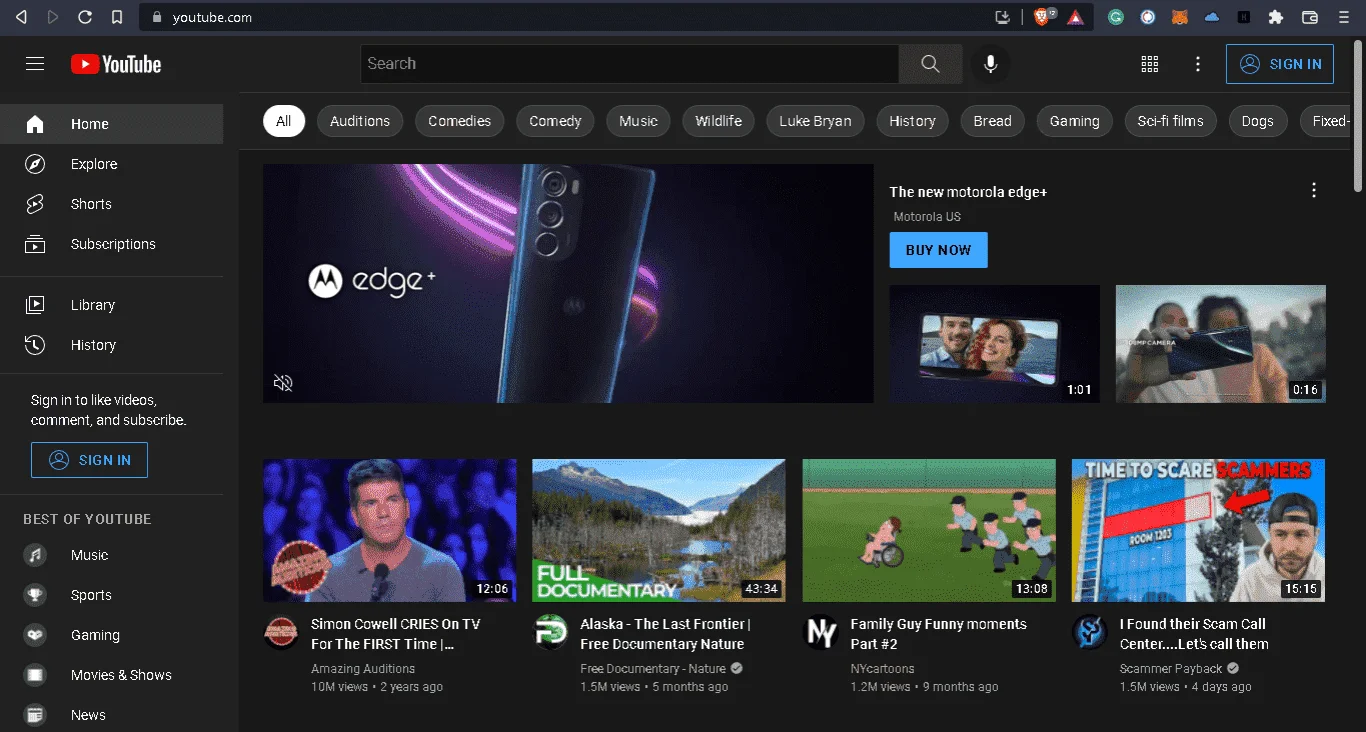Open the Brave Rewards triangle icon
Screen dimensions: 1366x732
[1075, 17]
